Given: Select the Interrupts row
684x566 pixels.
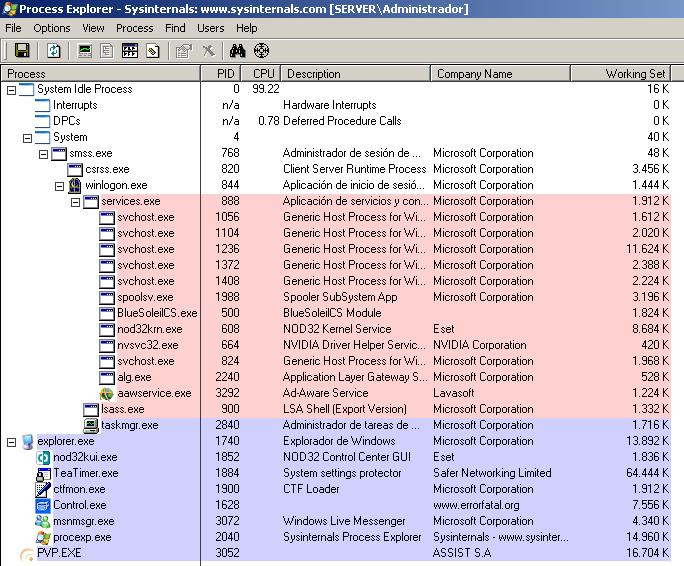Looking at the screenshot, I should (335, 105).
